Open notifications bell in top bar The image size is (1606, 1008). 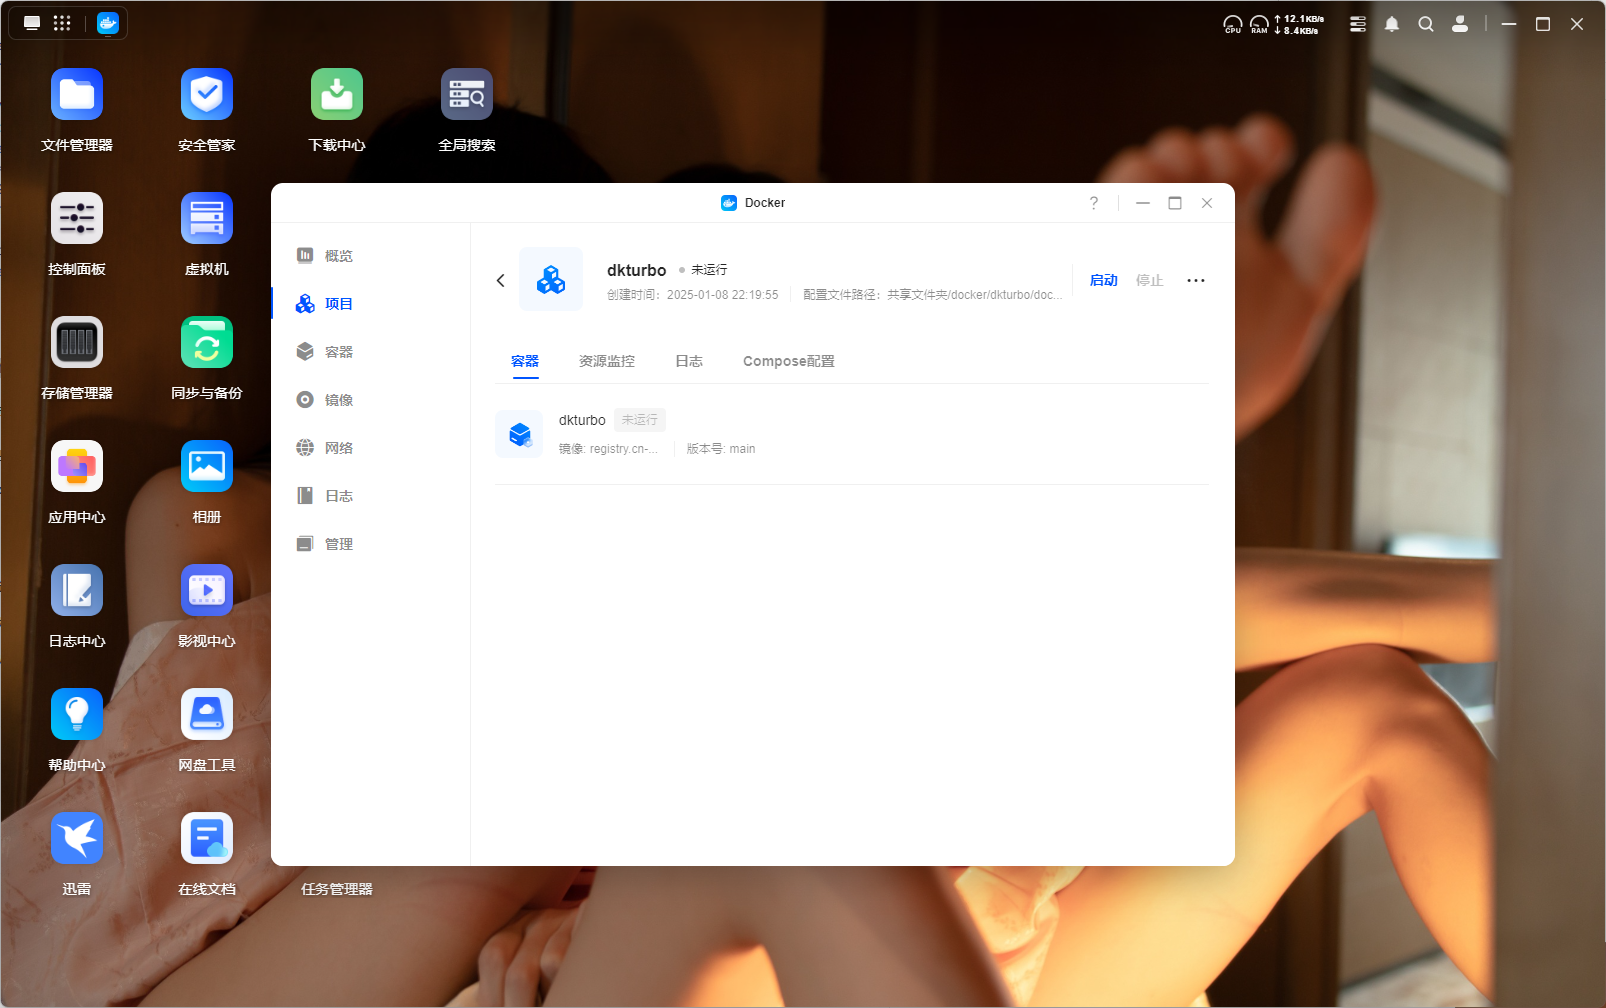tap(1392, 24)
